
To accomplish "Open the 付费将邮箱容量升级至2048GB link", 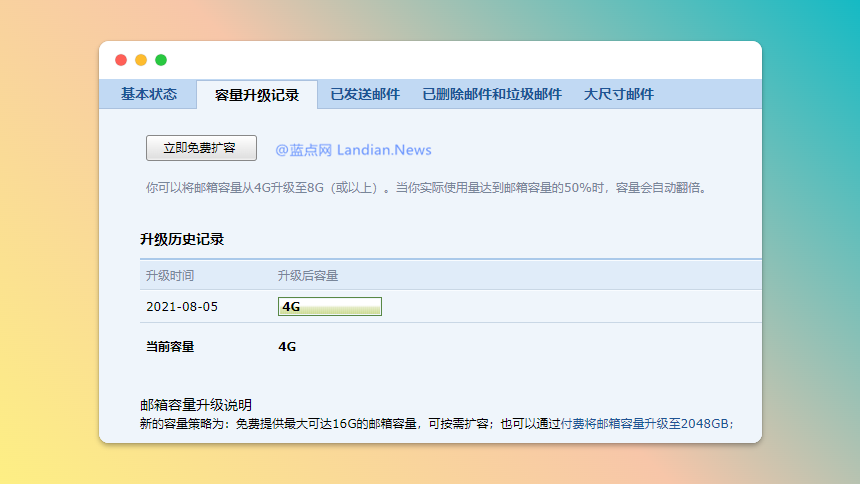I will click(x=657, y=423).
